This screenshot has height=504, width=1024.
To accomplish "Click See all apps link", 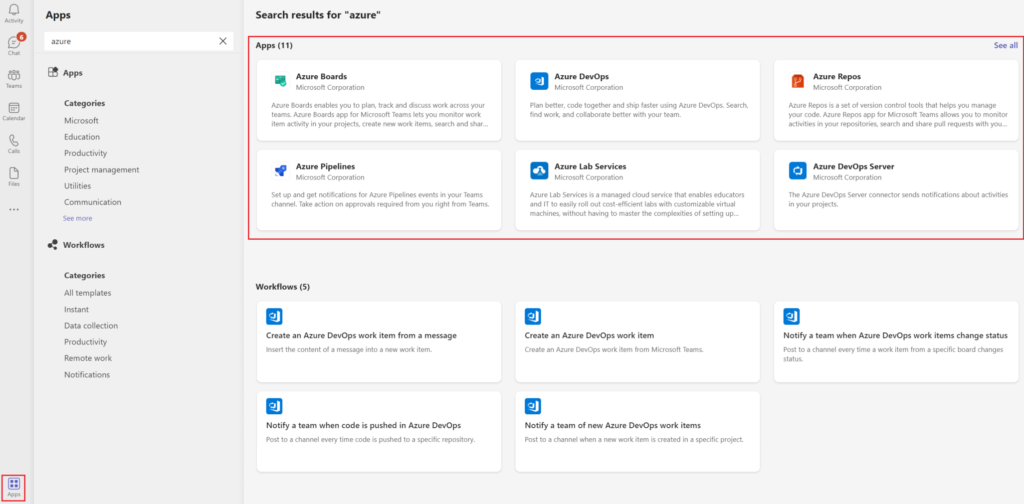I will 1005,45.
